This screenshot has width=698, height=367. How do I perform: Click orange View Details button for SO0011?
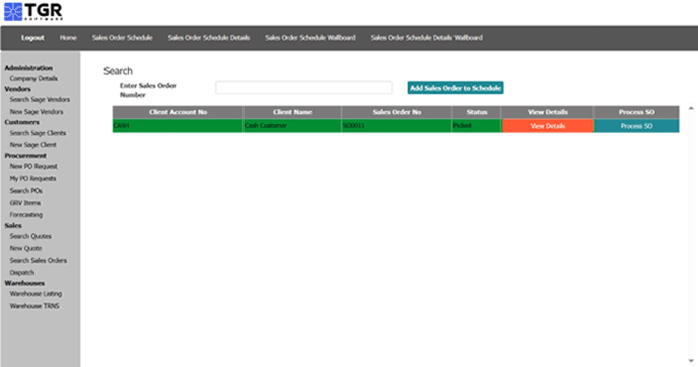point(548,126)
